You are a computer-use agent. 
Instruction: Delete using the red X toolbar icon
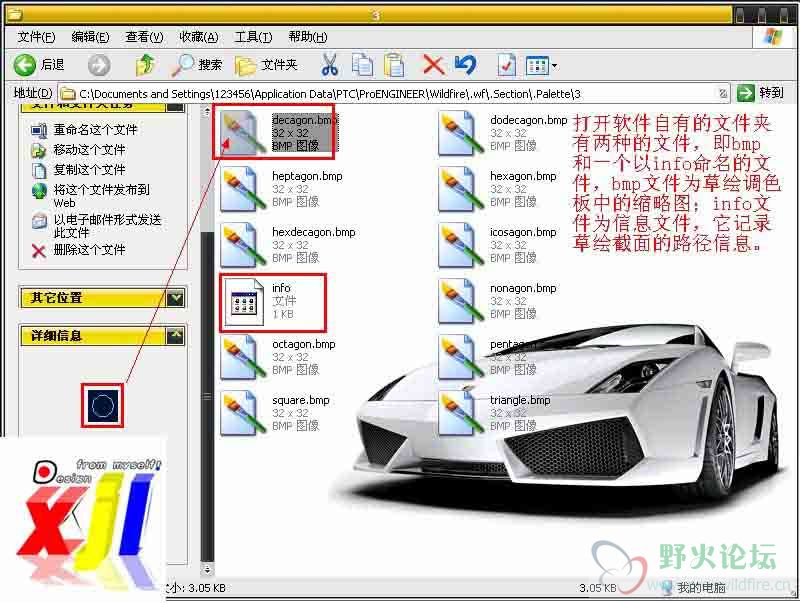coord(433,65)
